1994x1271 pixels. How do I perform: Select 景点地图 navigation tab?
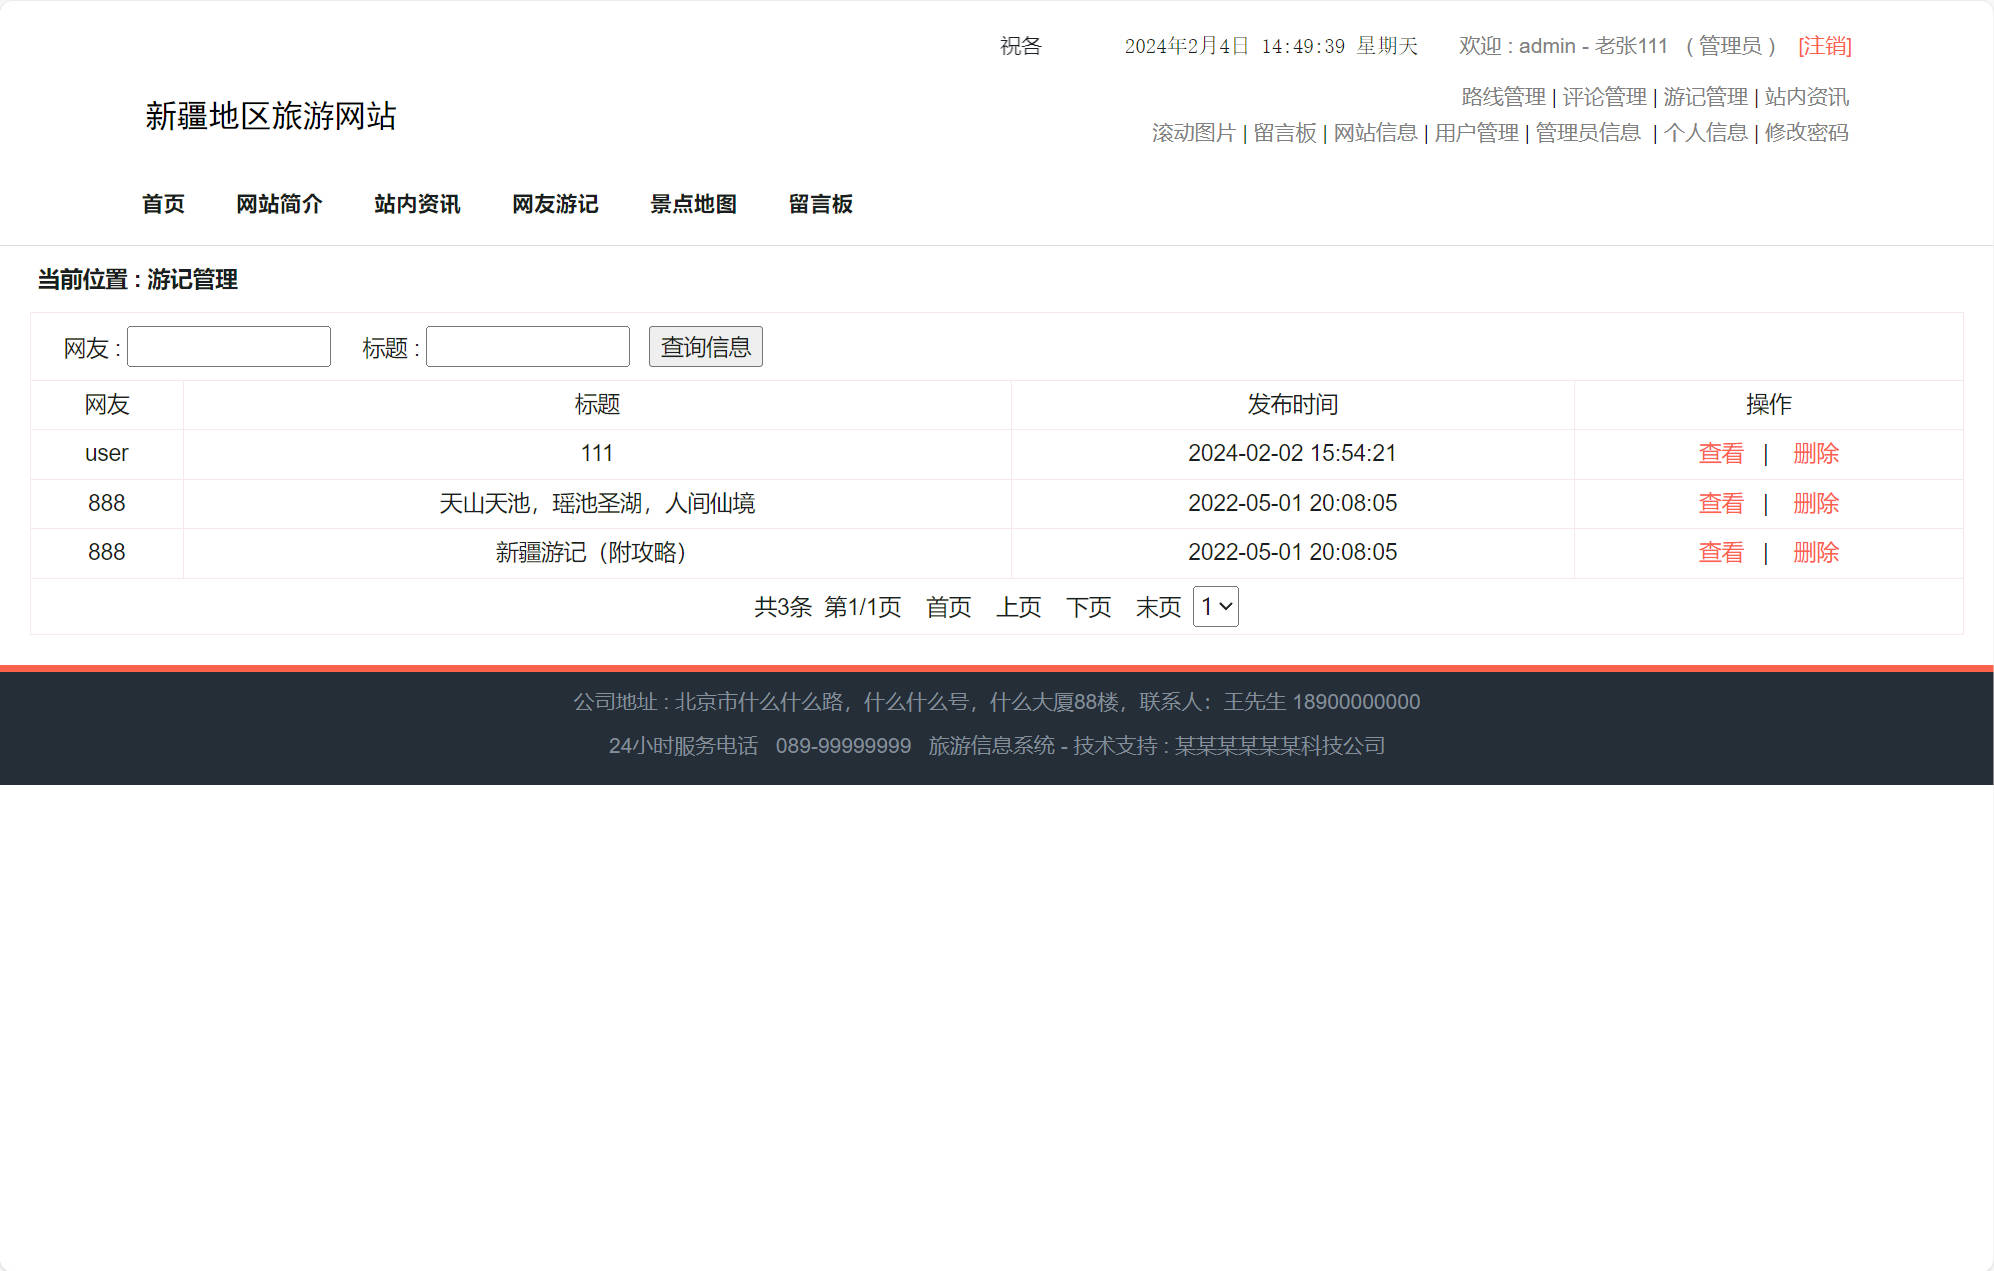pyautogui.click(x=693, y=204)
